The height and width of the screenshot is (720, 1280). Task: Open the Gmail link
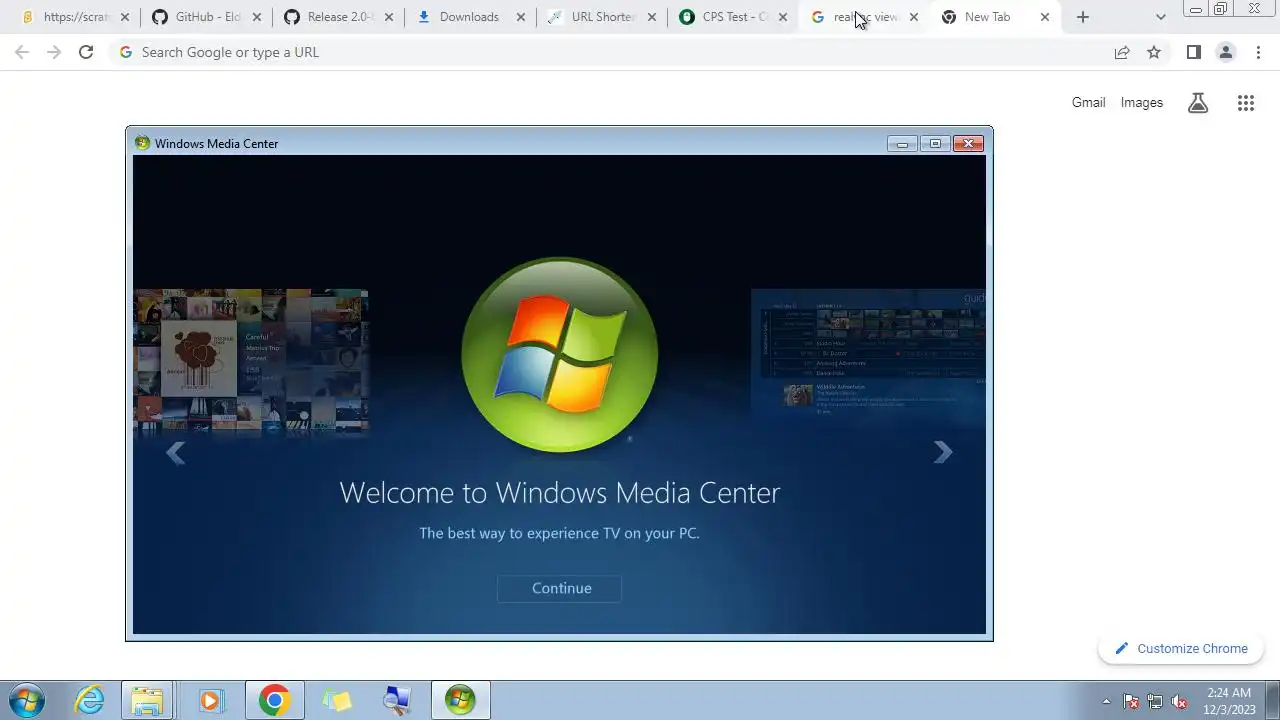pos(1088,102)
